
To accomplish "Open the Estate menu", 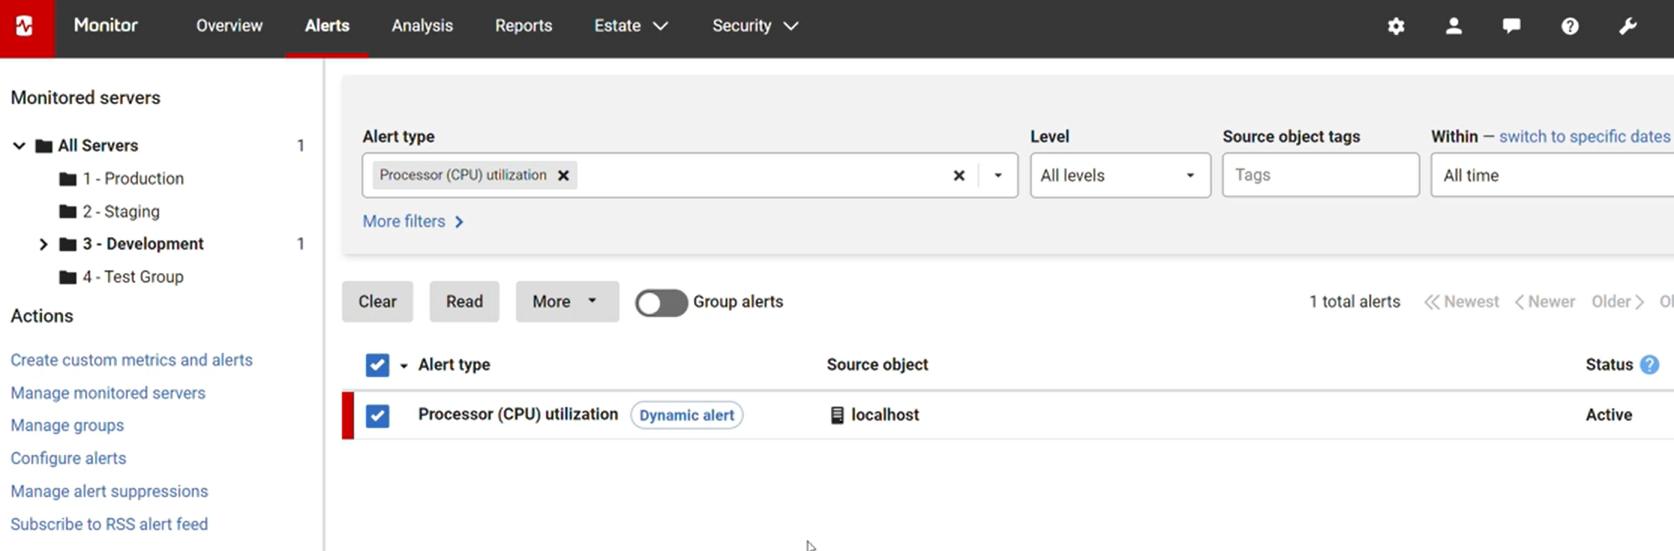I will pos(630,26).
